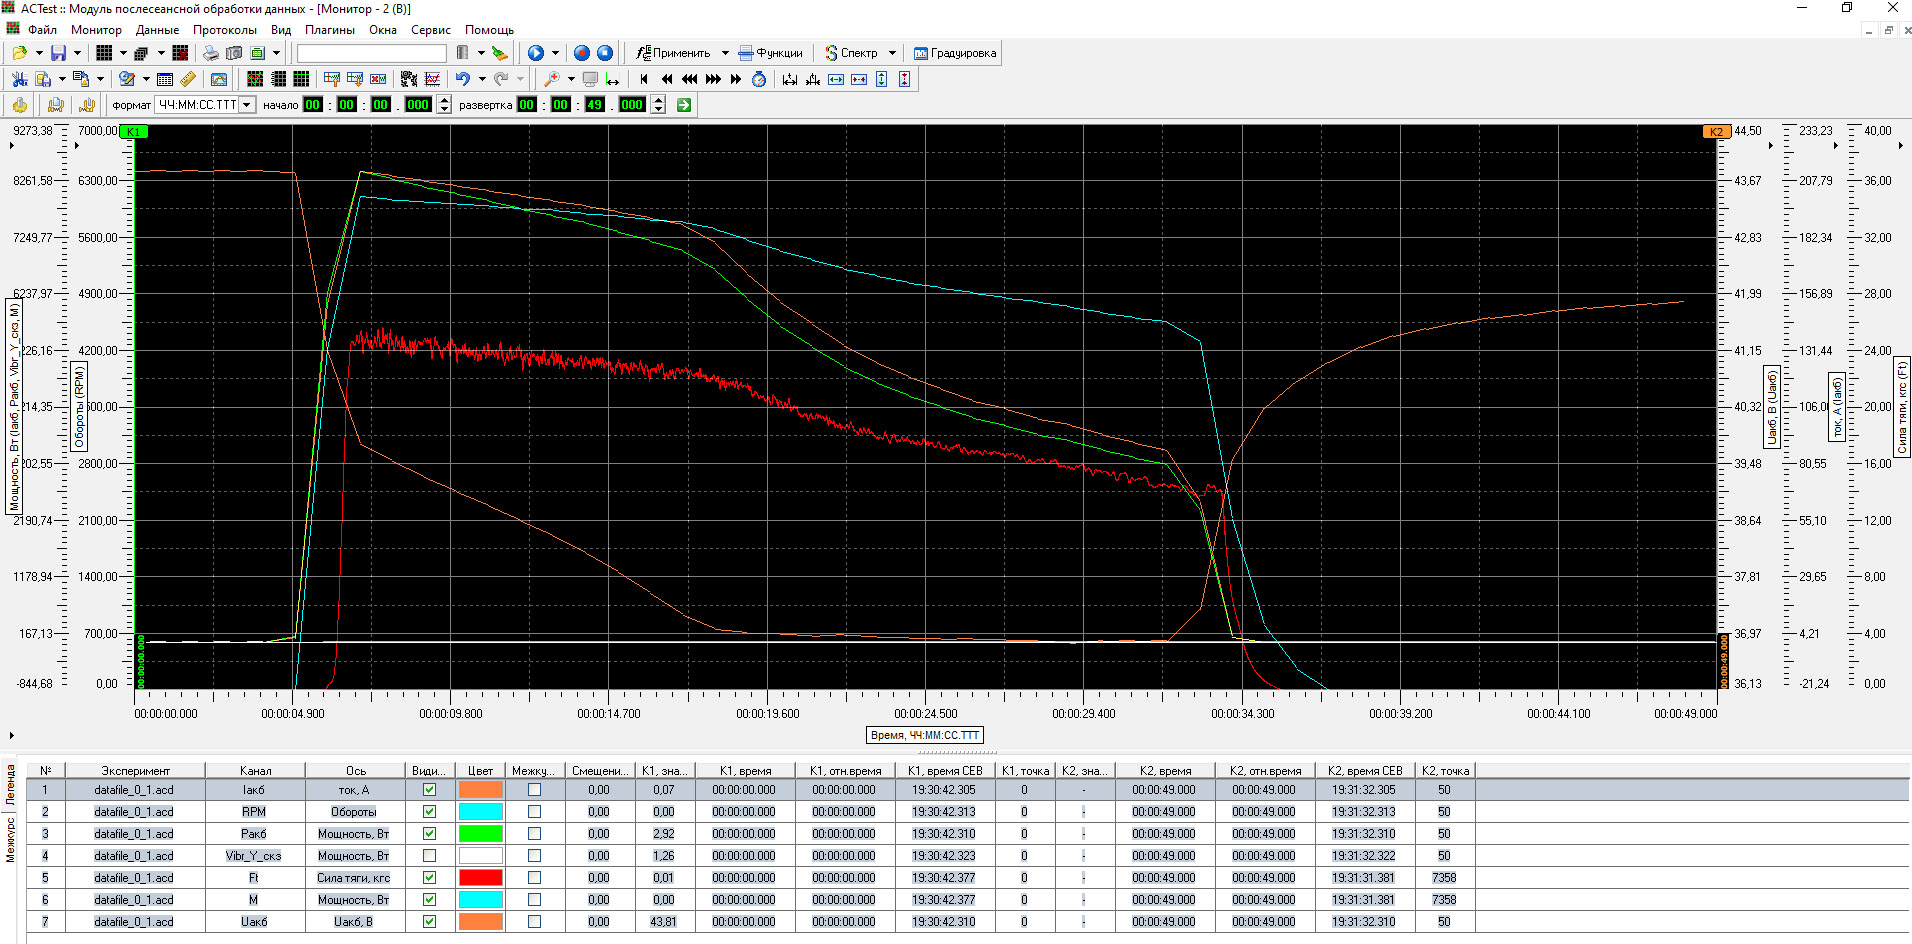Click the save floppy disk icon
The height and width of the screenshot is (944, 1912).
point(58,53)
